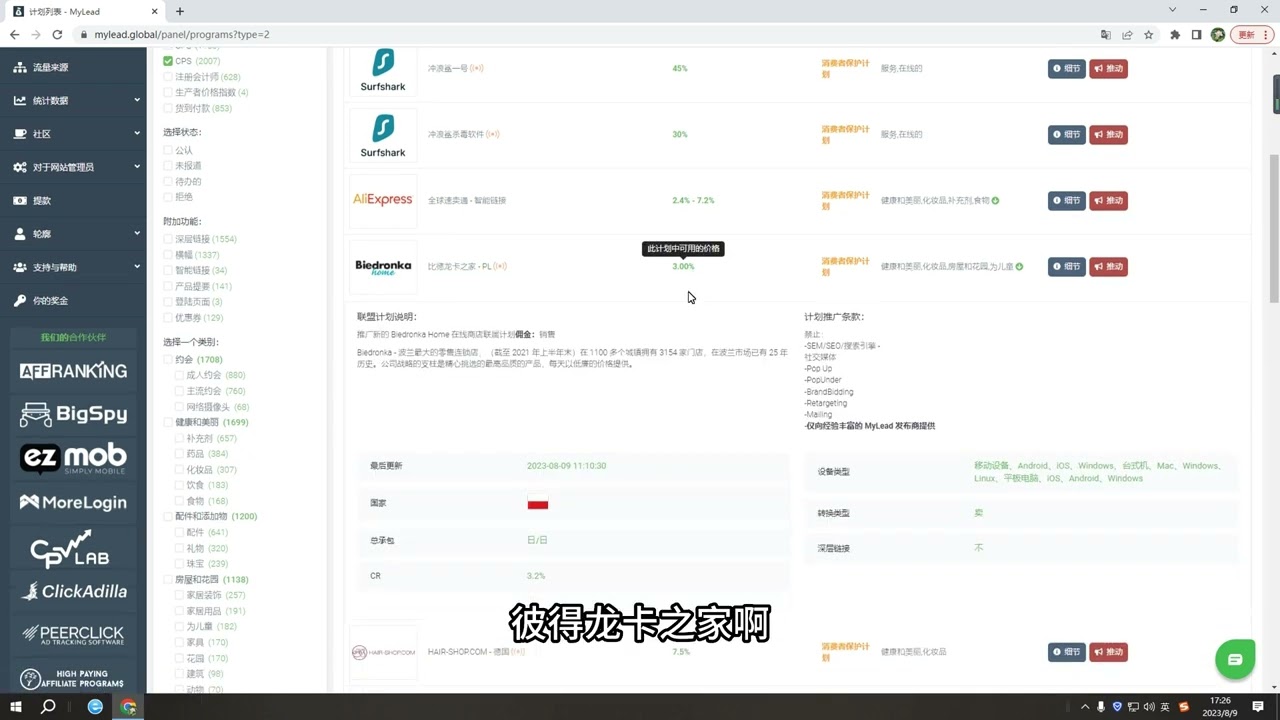Click the 更新 browser update button
The image size is (1280, 720).
tap(1251, 34)
